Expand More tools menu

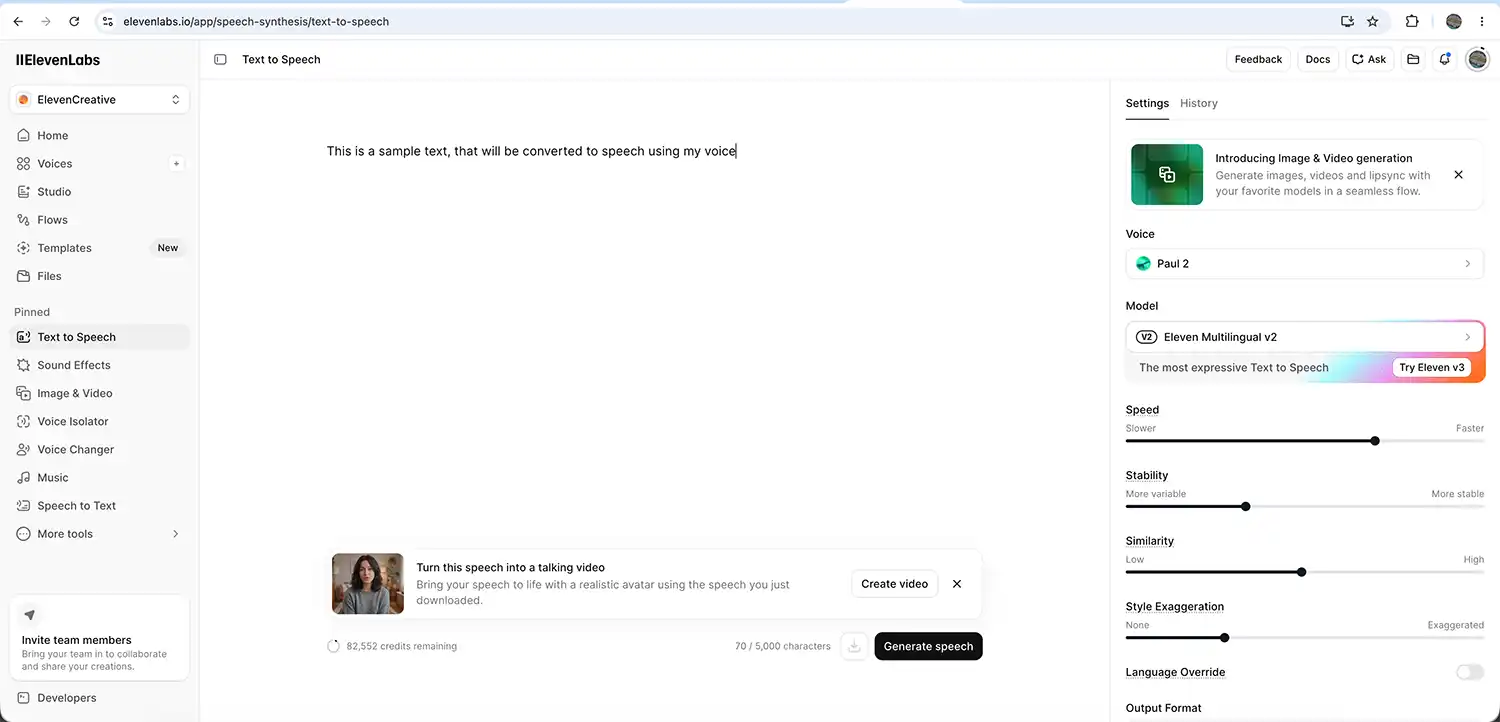99,534
